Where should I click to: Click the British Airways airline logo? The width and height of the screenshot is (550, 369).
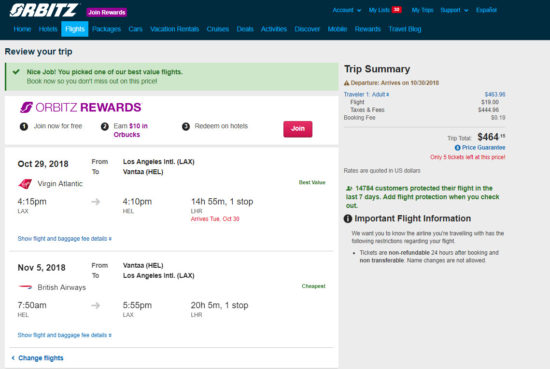pyautogui.click(x=25, y=287)
